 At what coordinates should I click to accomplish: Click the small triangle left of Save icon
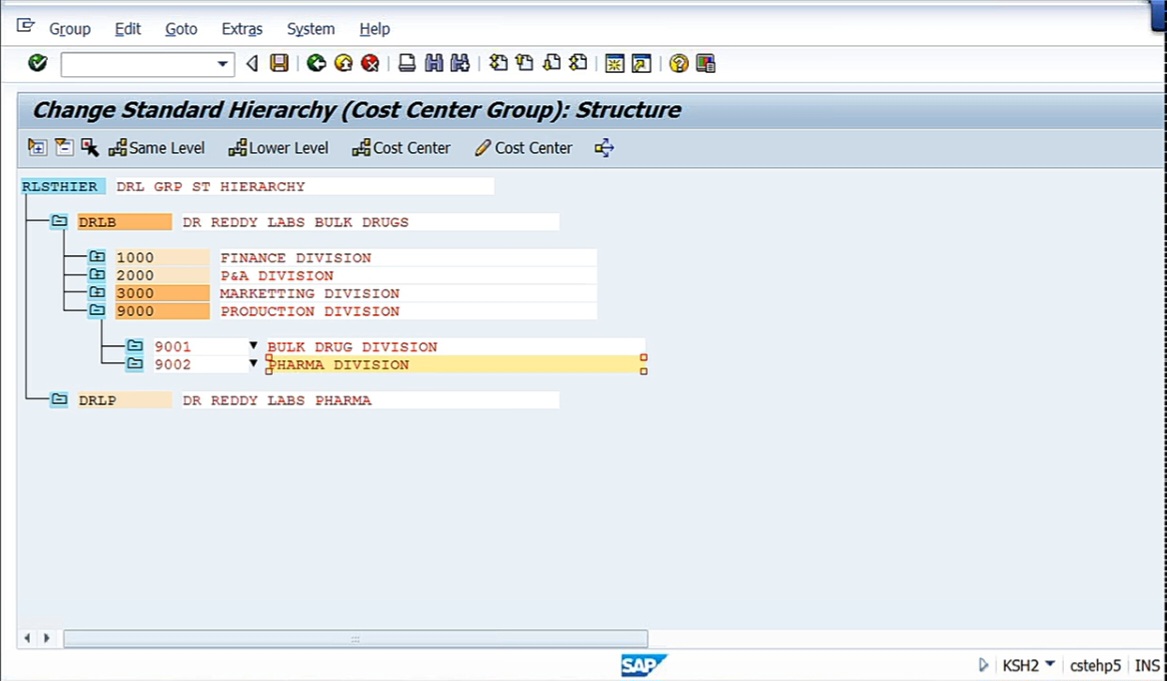pos(252,63)
